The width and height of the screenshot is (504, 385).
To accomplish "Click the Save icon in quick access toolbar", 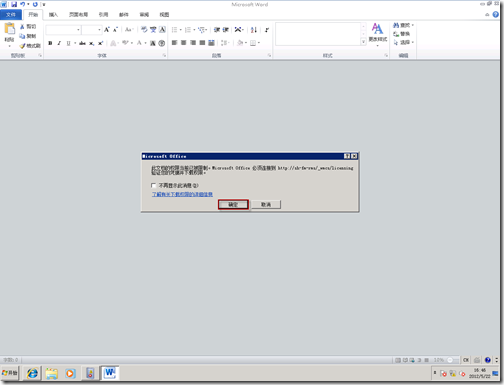I will coord(14,4).
